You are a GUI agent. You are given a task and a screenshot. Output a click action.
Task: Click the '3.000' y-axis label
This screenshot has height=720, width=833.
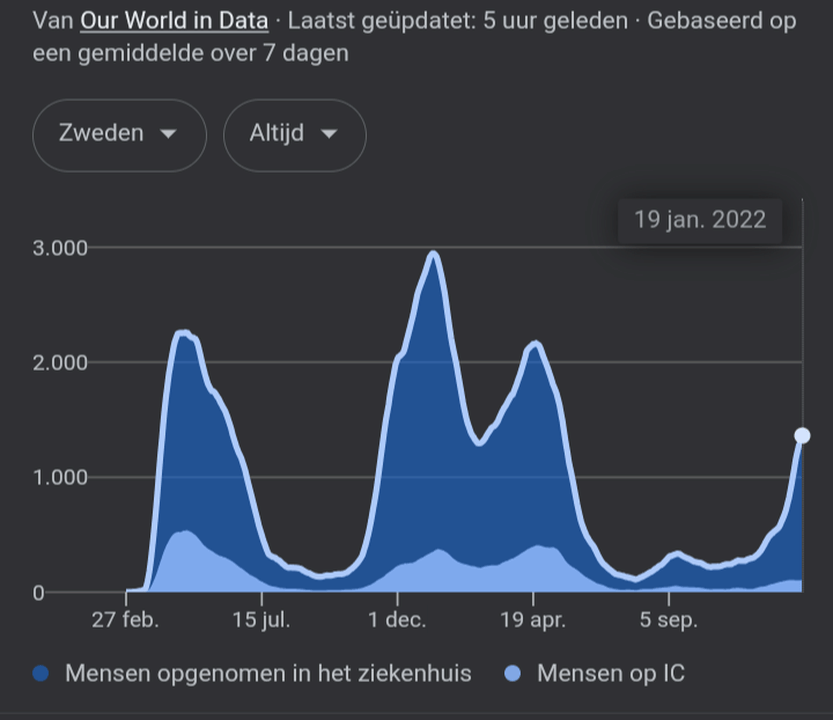coord(60,248)
